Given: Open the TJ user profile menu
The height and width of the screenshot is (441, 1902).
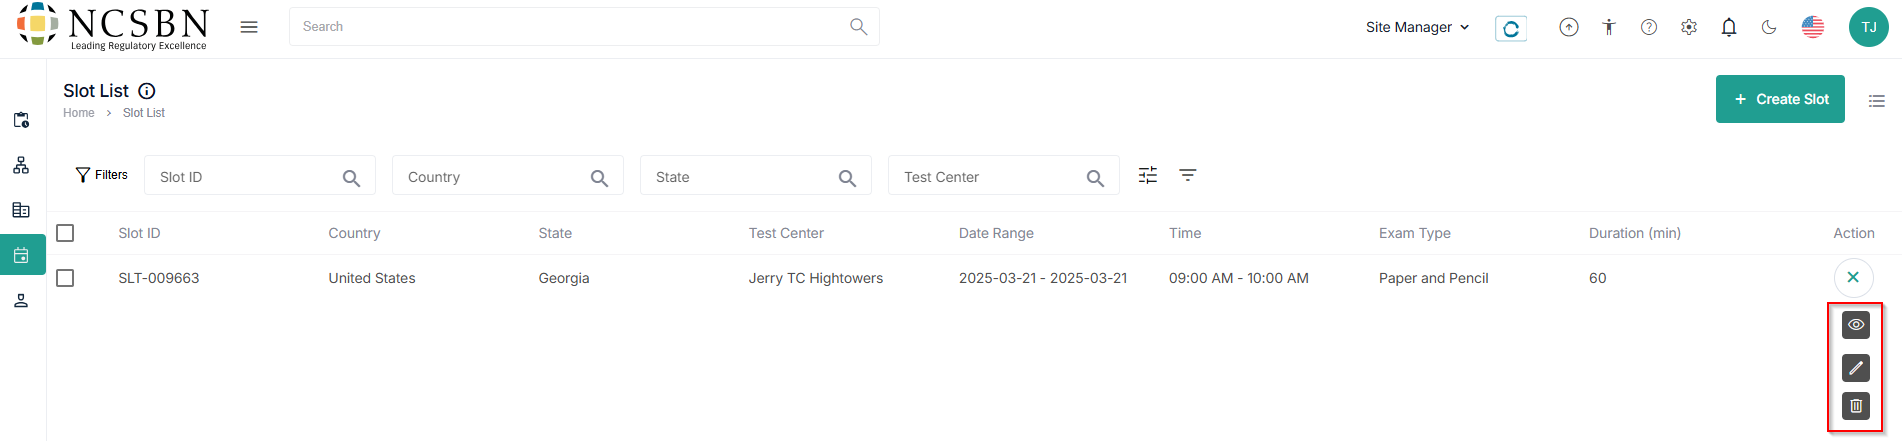Looking at the screenshot, I should 1868,27.
